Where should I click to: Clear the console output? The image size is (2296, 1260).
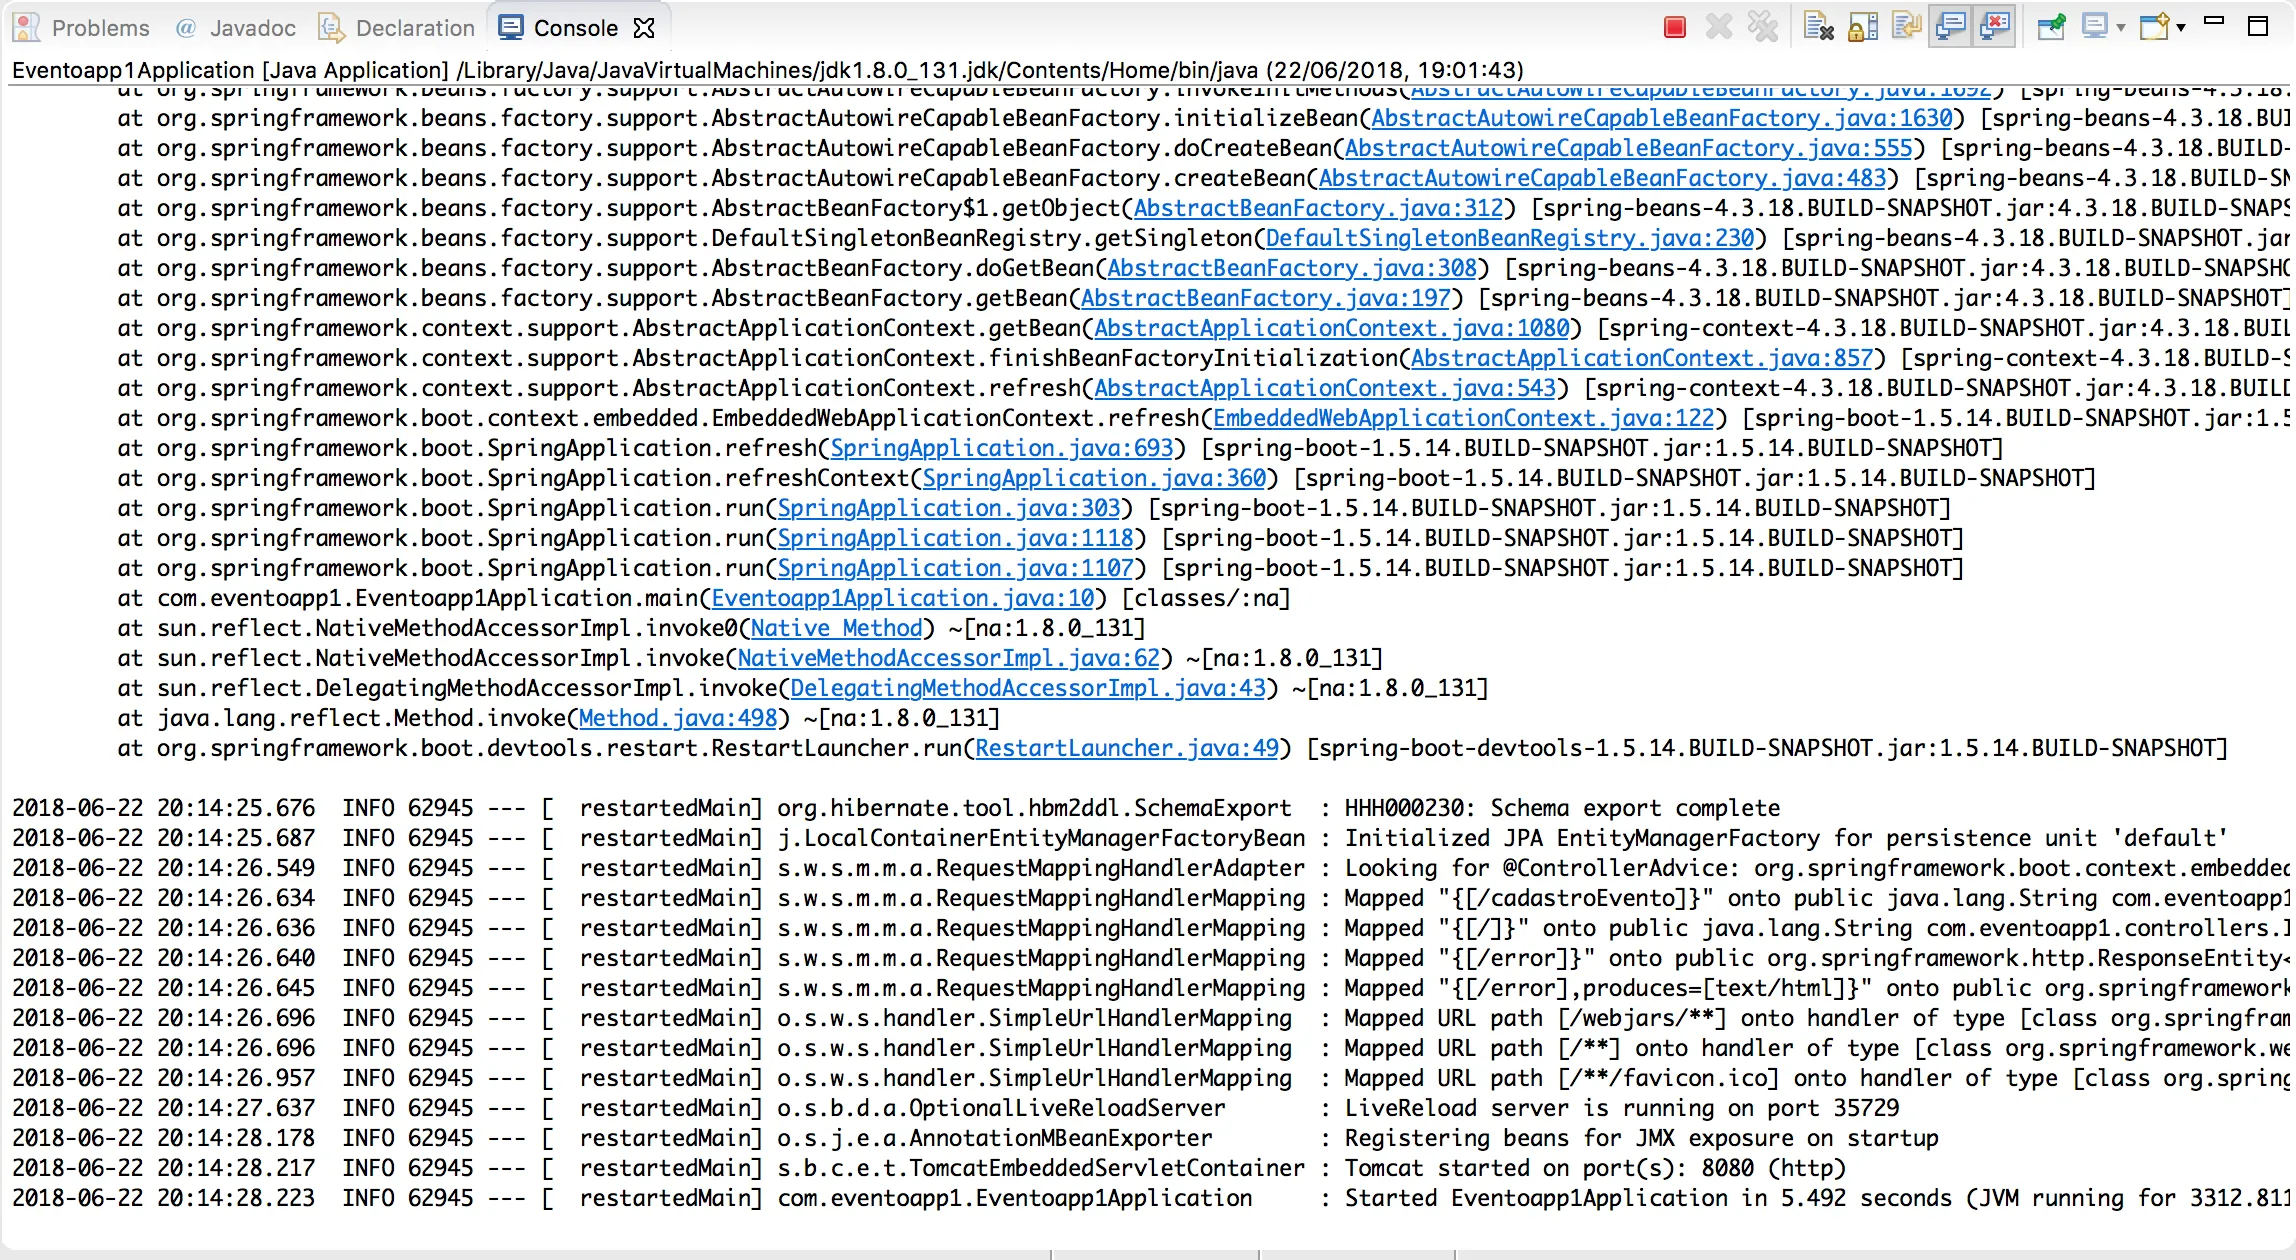(x=1818, y=27)
